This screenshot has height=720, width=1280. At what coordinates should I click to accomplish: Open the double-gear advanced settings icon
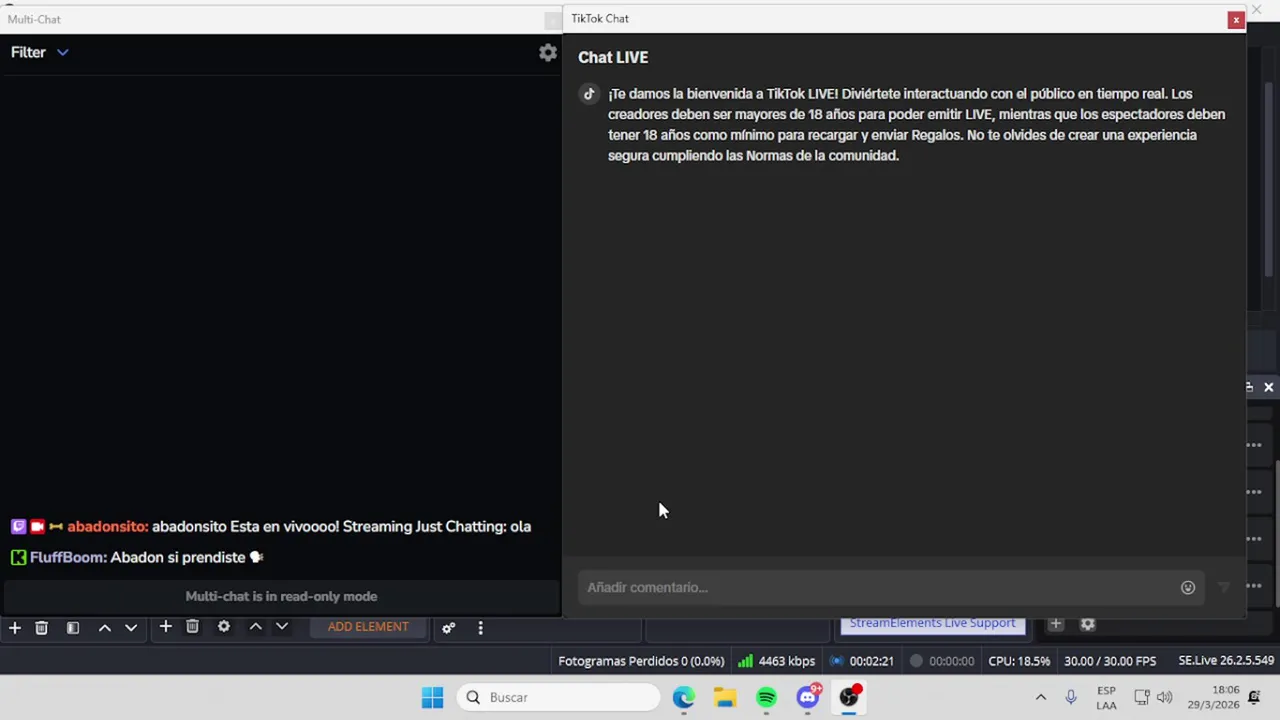[x=449, y=628]
